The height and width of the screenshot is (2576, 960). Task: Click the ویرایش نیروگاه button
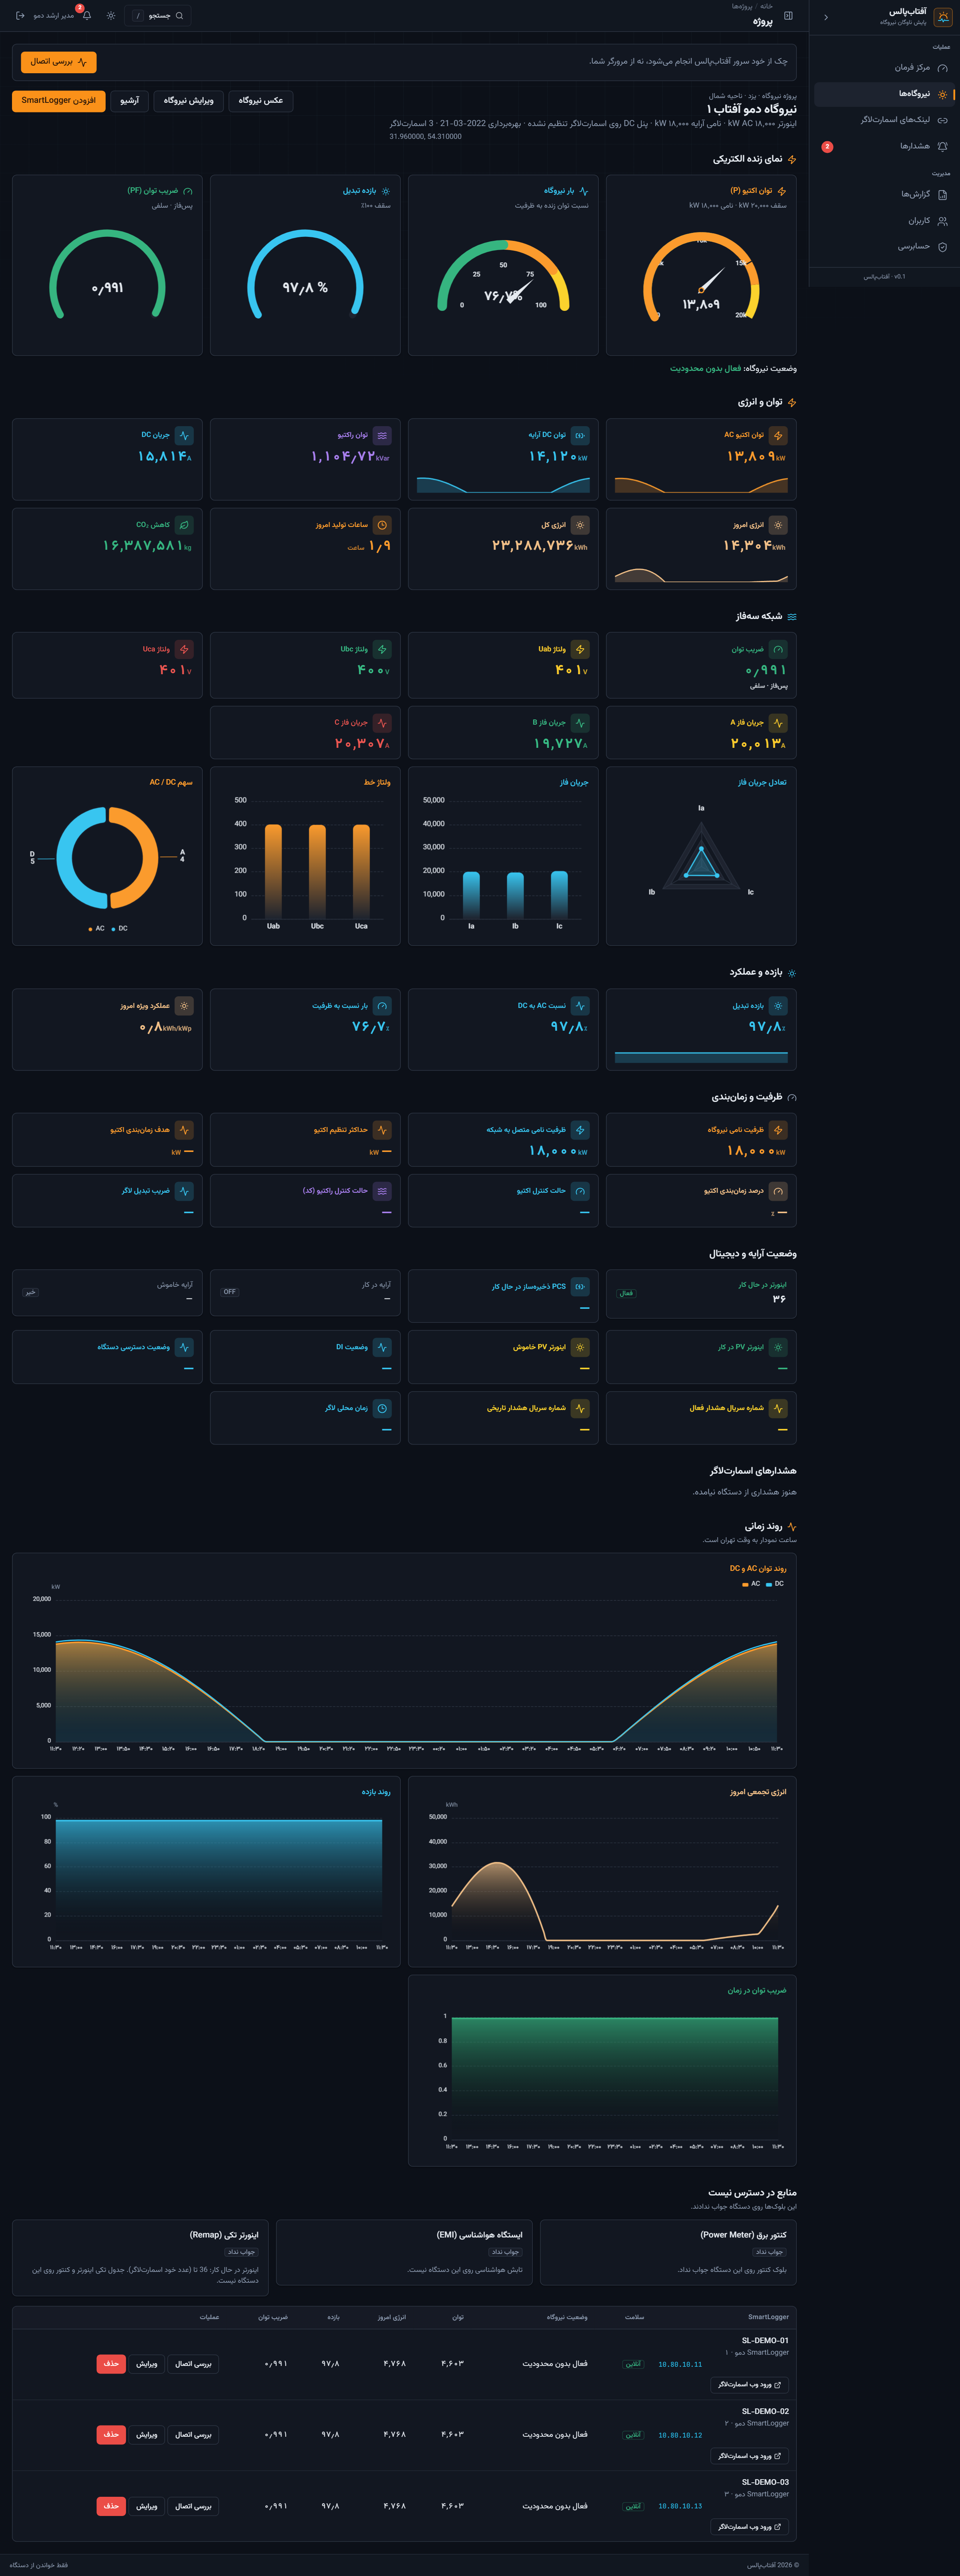(x=188, y=101)
